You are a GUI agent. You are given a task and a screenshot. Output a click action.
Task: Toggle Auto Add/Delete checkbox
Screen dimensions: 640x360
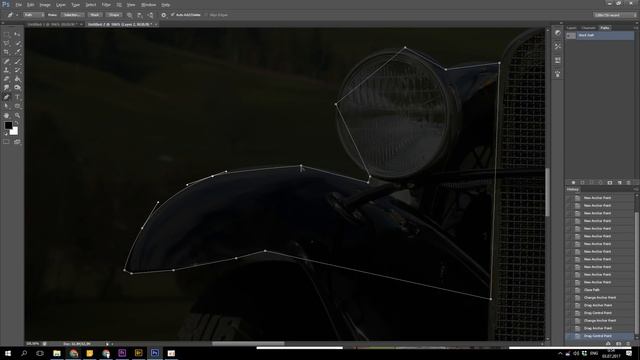[x=173, y=15]
